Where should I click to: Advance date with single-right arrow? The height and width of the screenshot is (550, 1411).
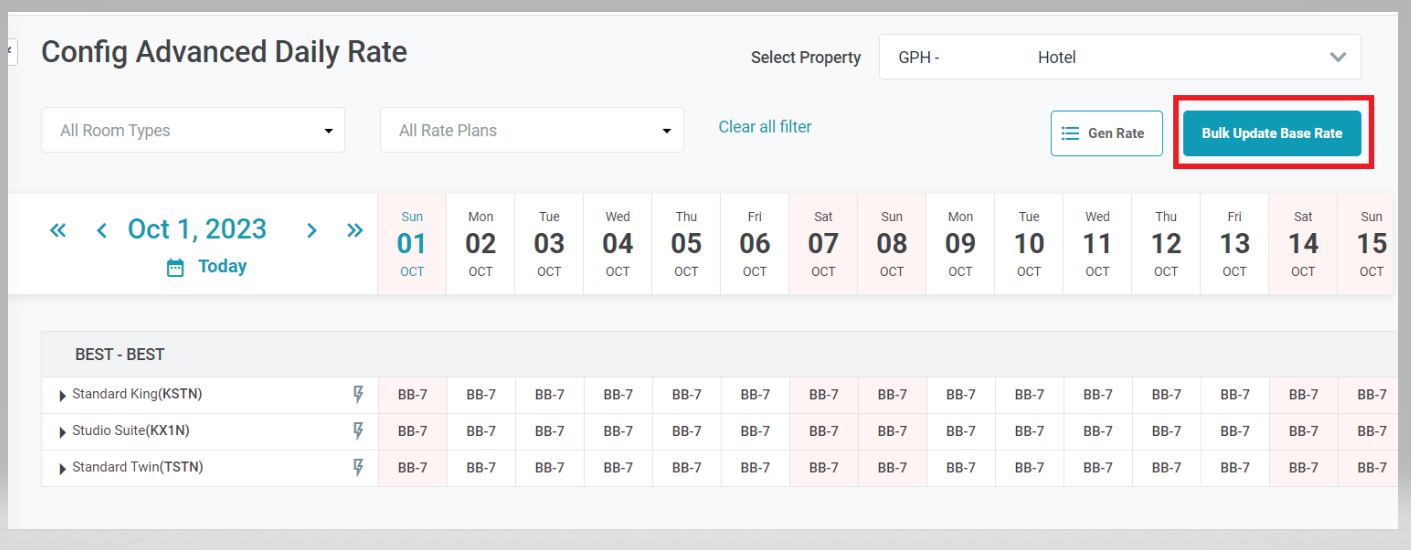(312, 230)
